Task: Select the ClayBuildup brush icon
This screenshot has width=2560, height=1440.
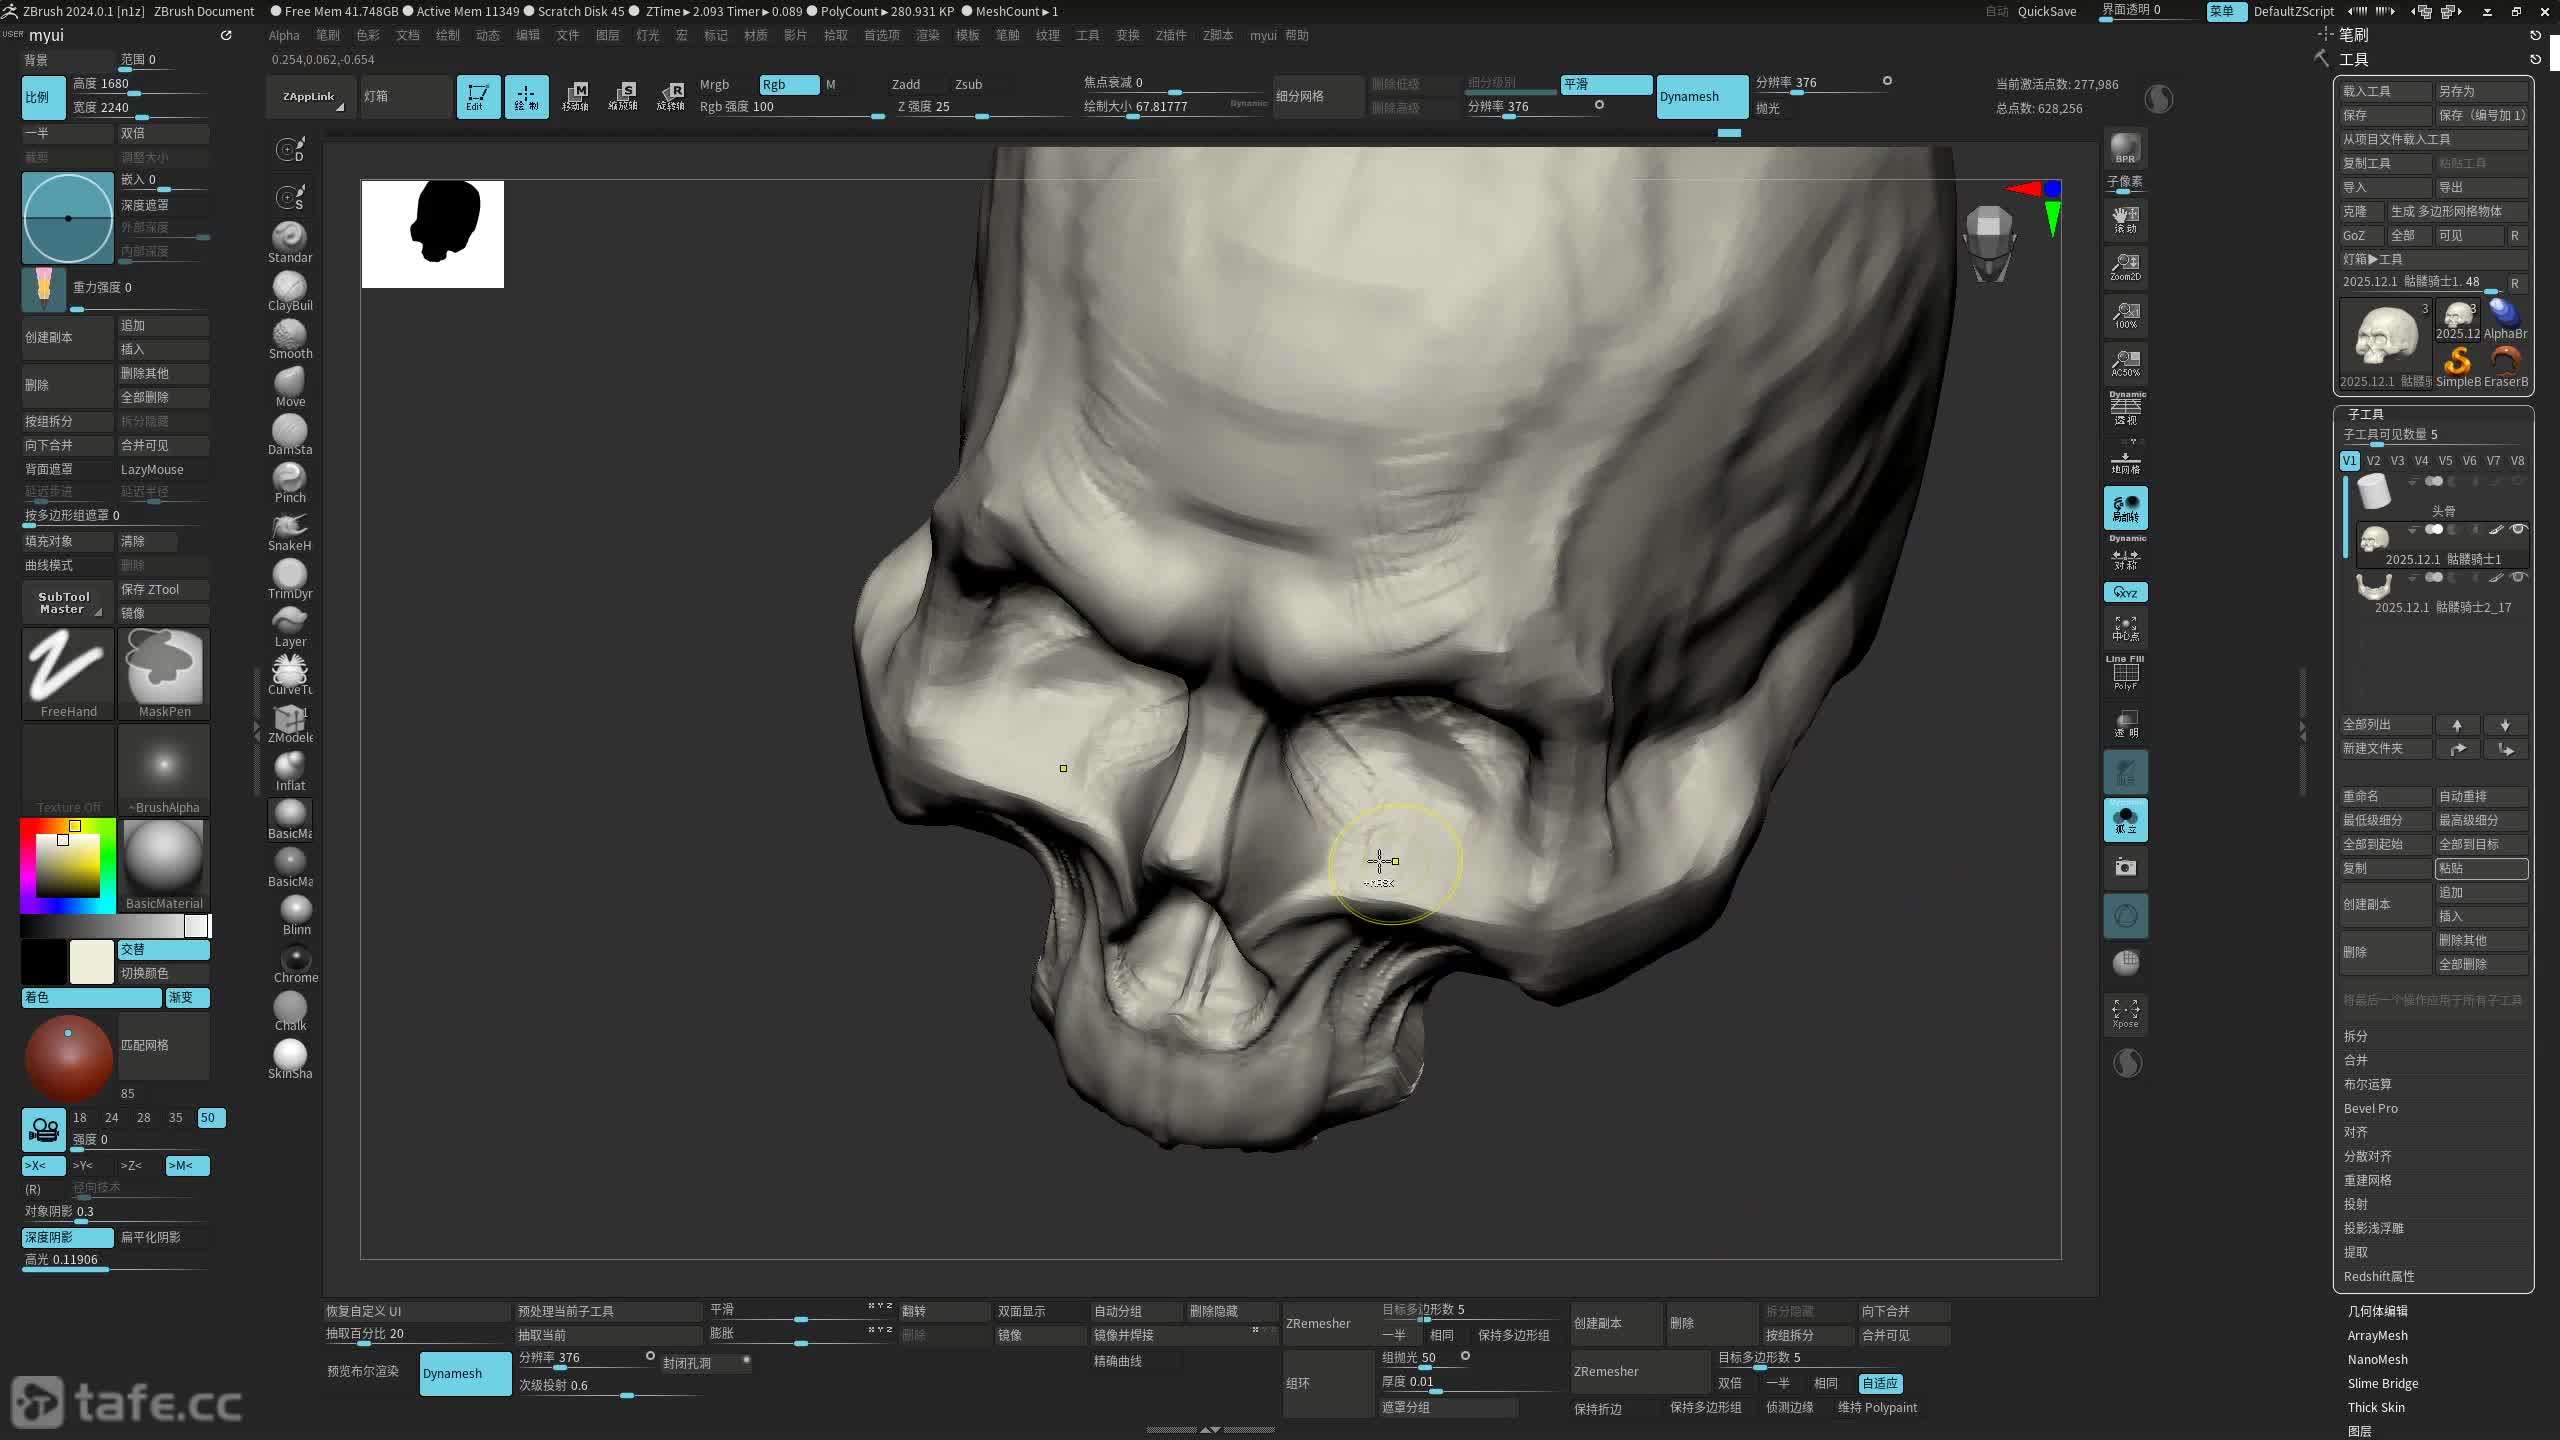Action: (x=289, y=287)
